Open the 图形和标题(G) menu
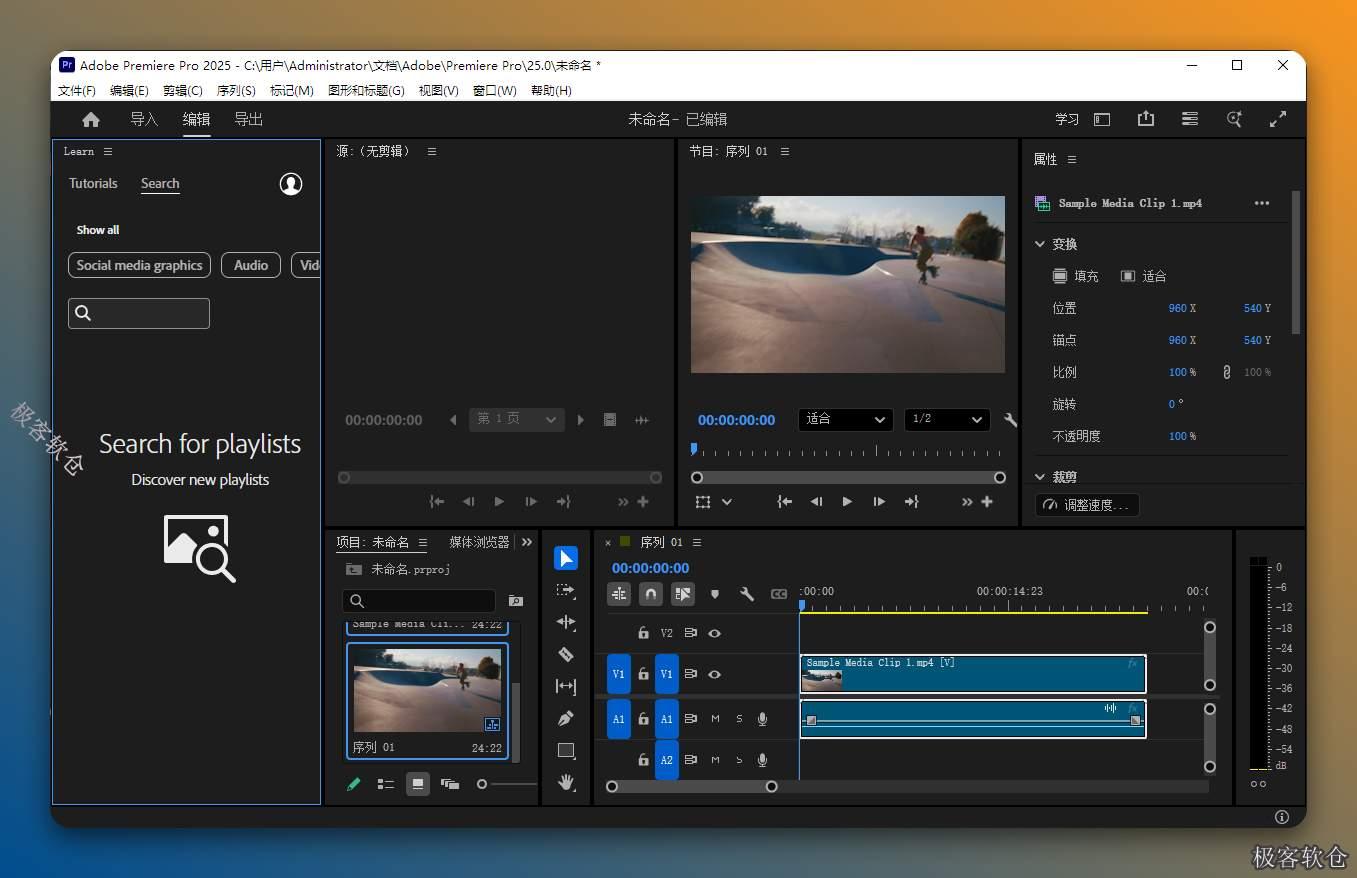Screen dimensions: 1357x878 [x=366, y=90]
